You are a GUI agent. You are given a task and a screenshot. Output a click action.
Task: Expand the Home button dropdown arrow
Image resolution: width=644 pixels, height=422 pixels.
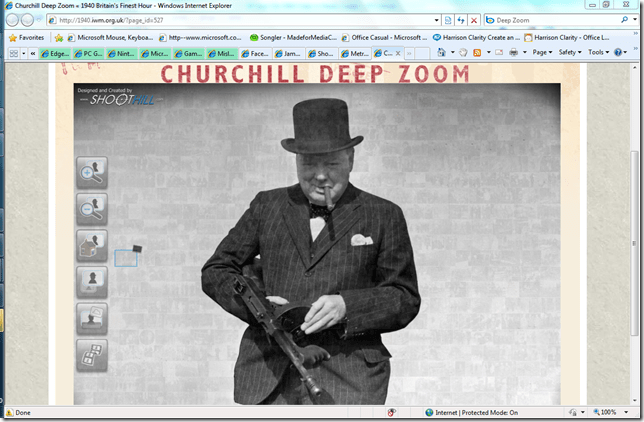tap(453, 52)
